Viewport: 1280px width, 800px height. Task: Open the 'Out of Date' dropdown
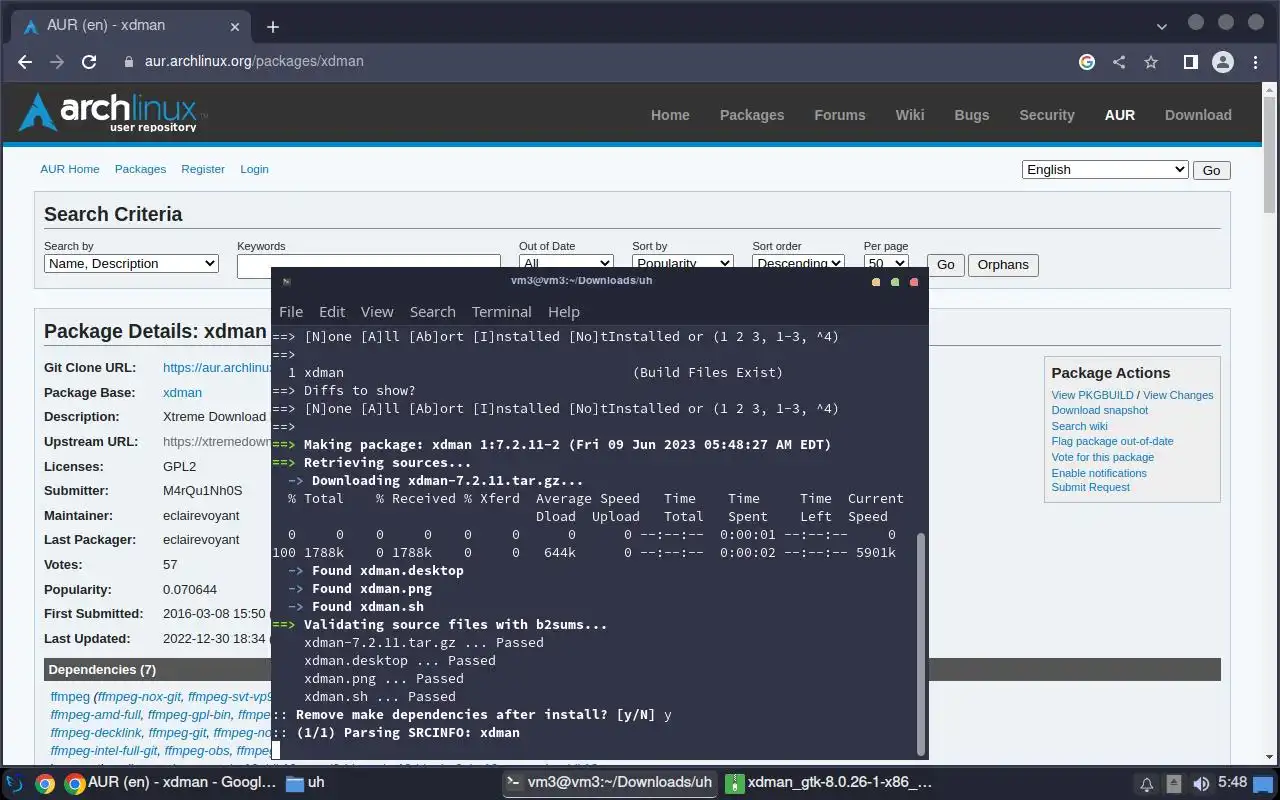pos(566,263)
